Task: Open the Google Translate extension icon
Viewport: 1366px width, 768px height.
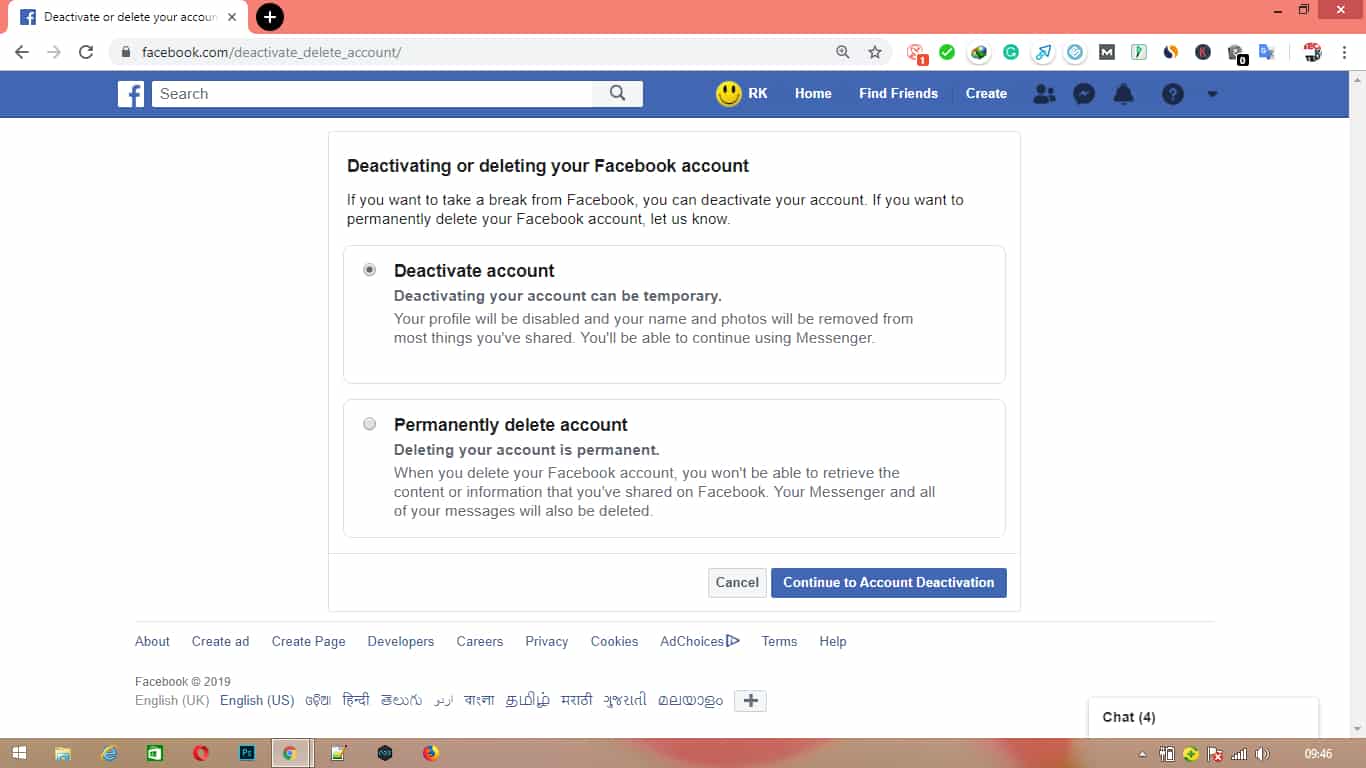Action: 1267,52
